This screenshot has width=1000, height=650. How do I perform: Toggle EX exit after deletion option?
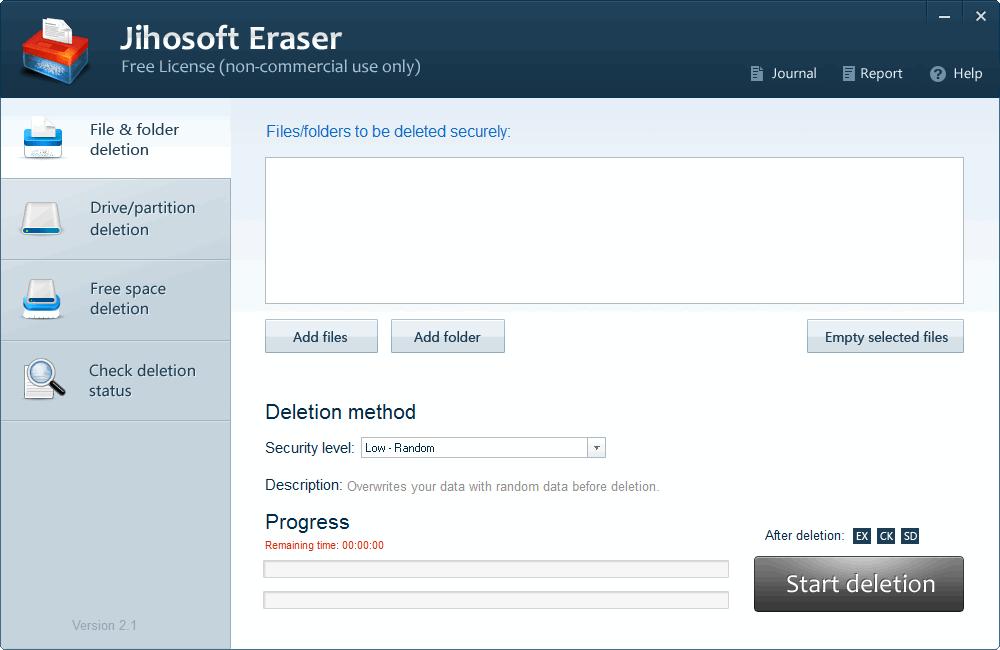pos(862,536)
